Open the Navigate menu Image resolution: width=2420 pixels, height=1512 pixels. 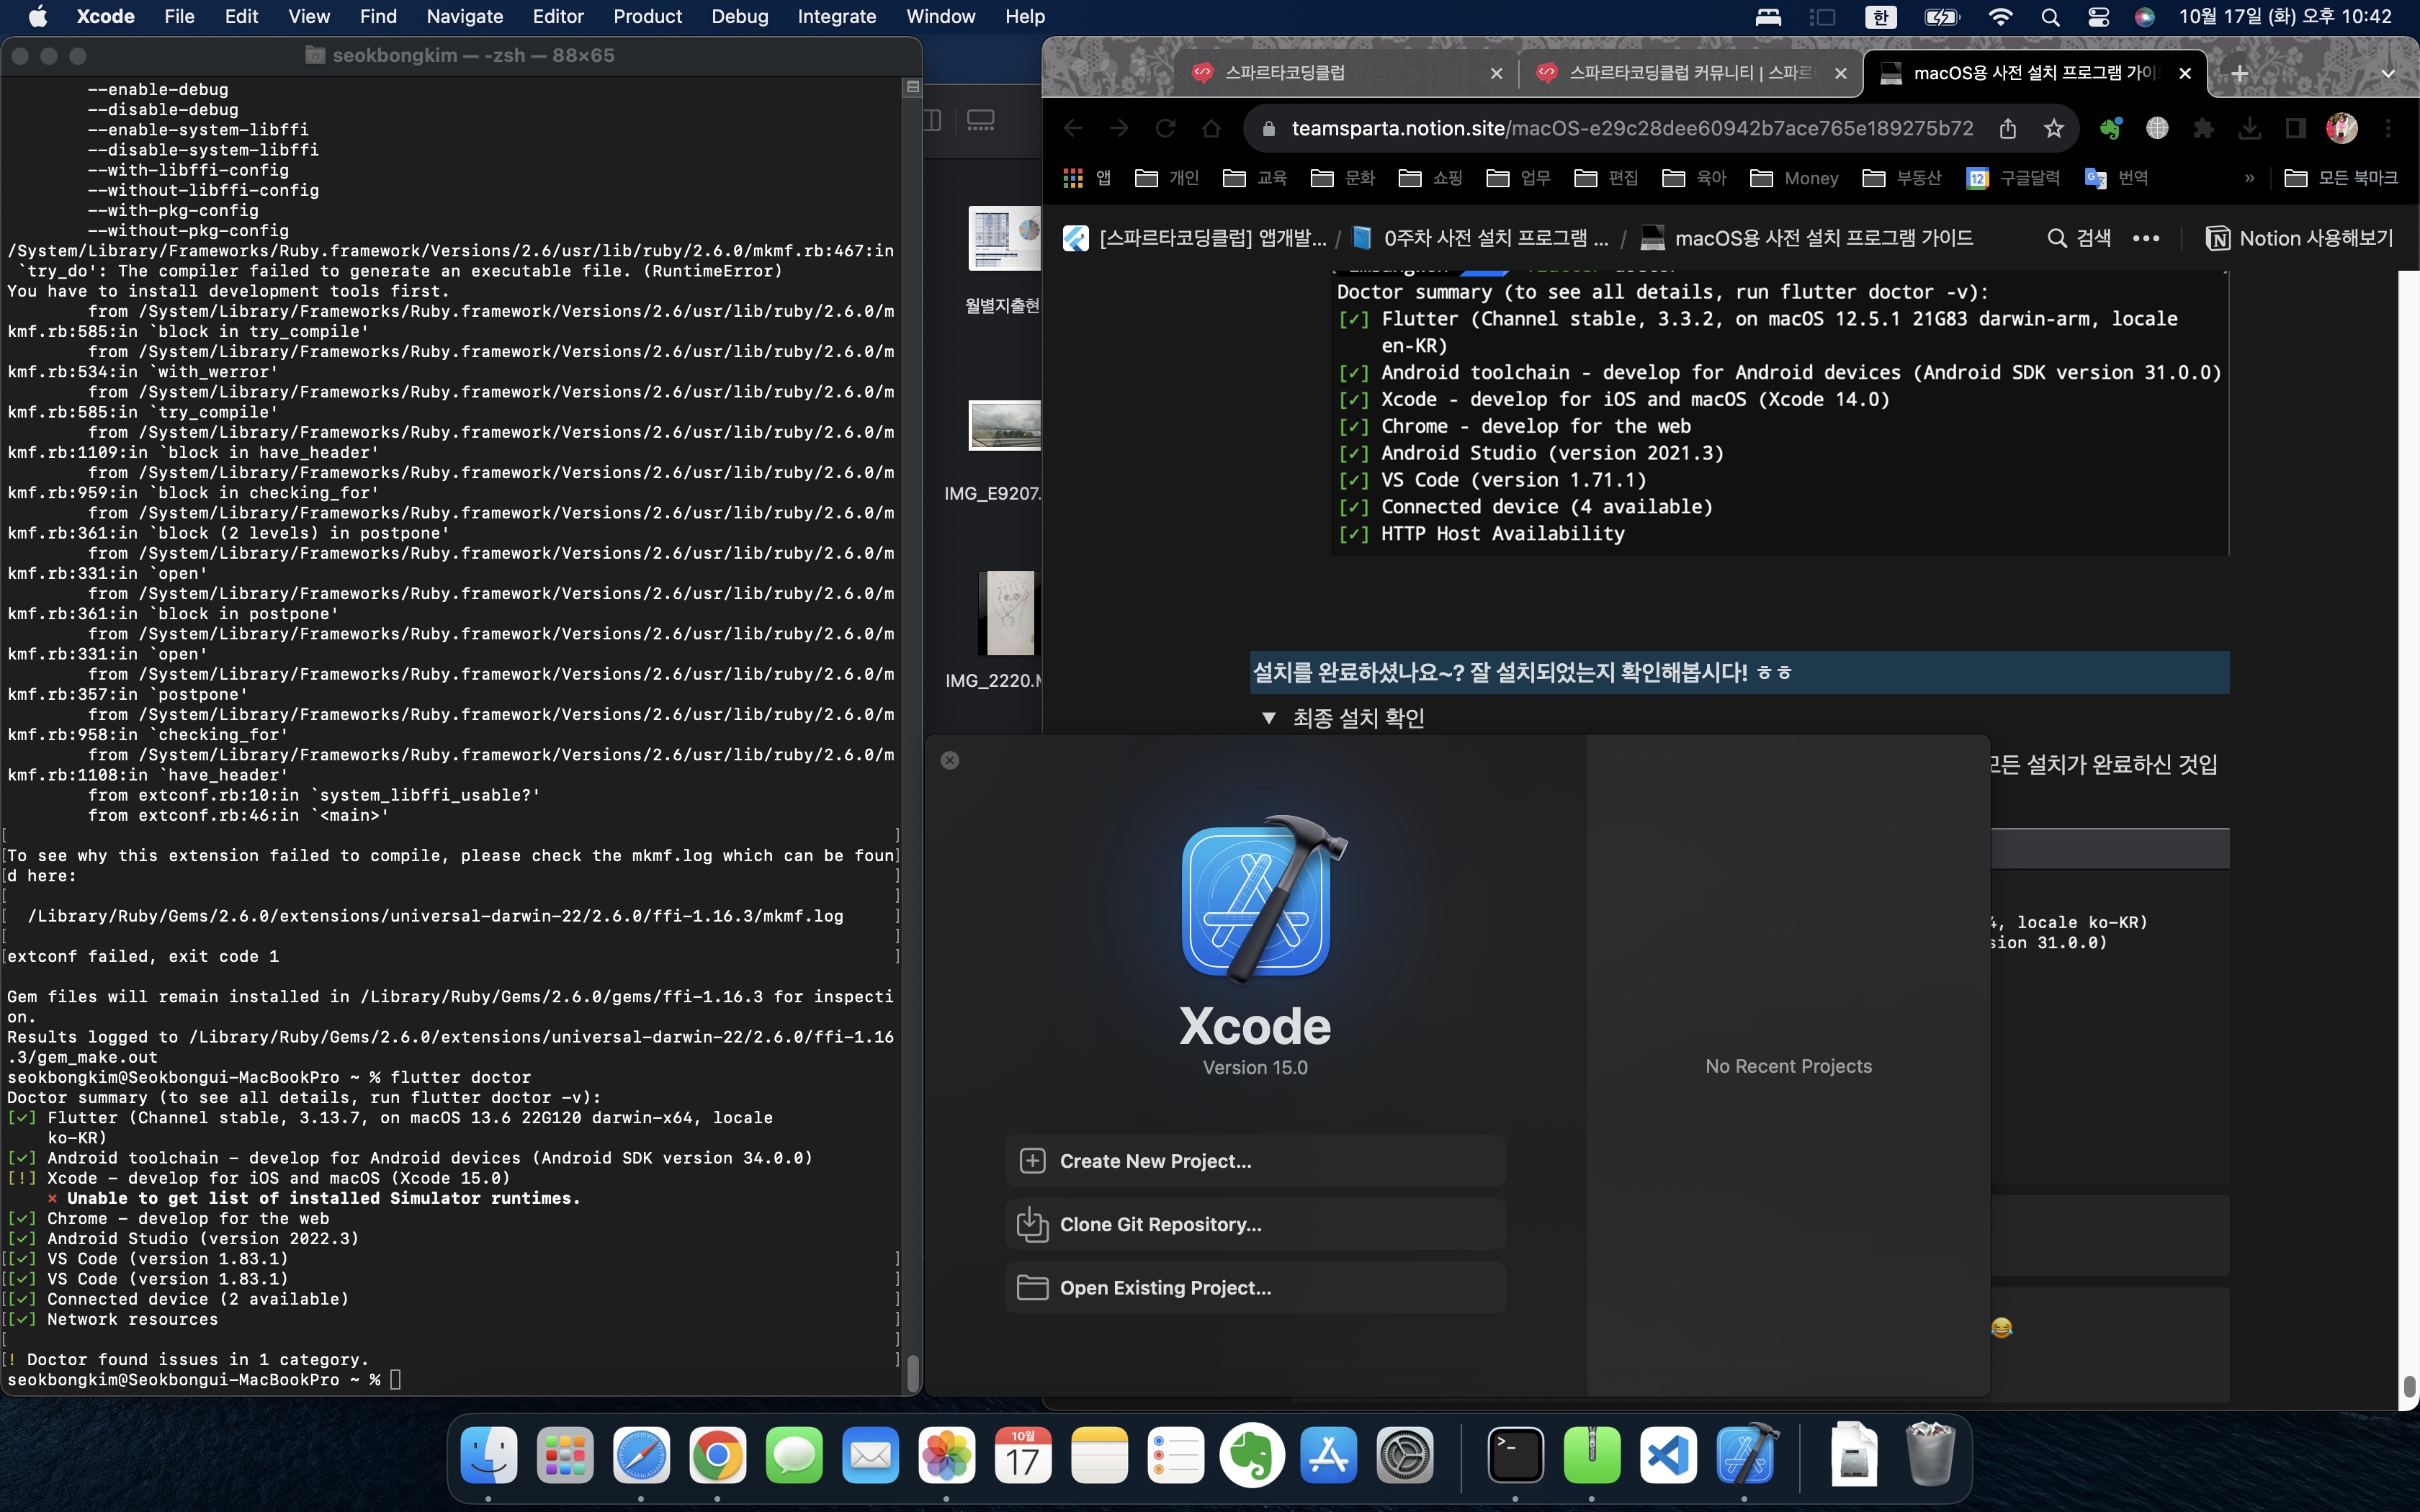pos(464,17)
